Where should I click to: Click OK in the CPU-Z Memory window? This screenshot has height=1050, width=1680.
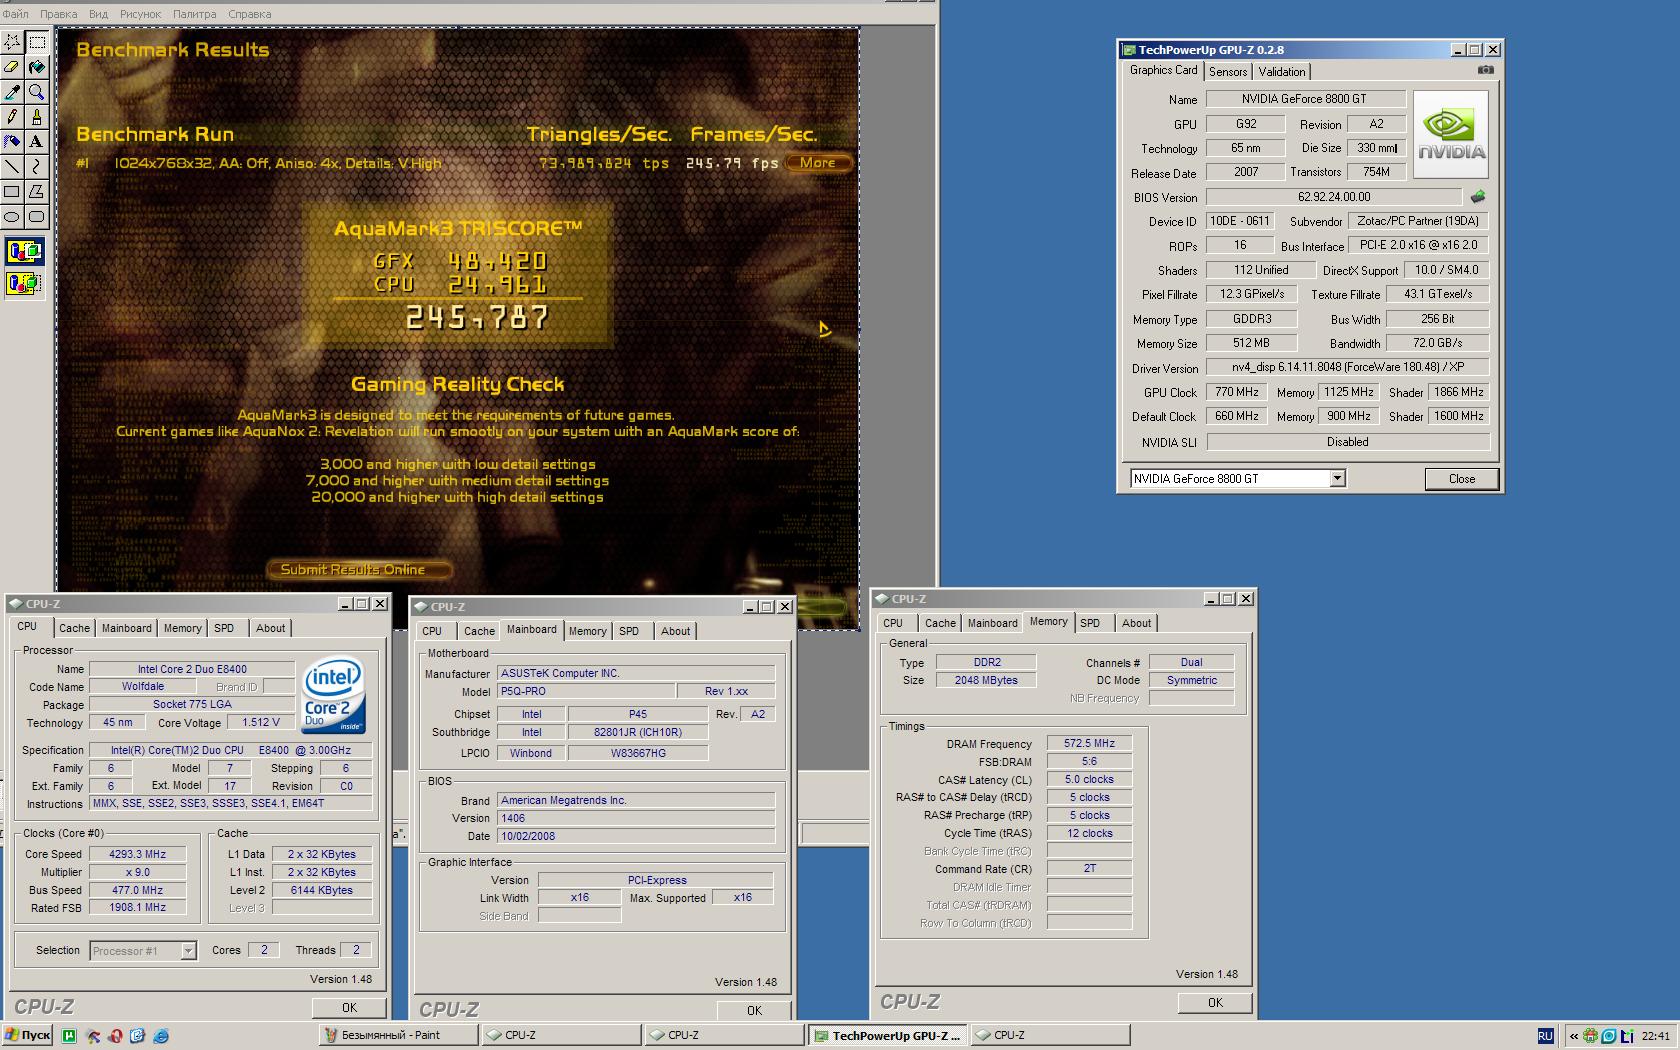coord(1215,1002)
